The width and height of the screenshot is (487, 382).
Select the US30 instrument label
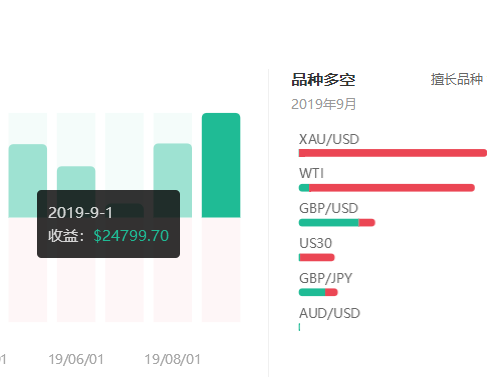316,243
